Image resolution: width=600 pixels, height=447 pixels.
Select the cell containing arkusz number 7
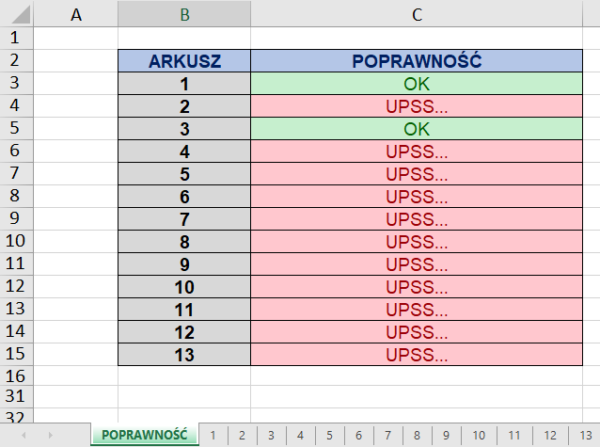tap(184, 219)
